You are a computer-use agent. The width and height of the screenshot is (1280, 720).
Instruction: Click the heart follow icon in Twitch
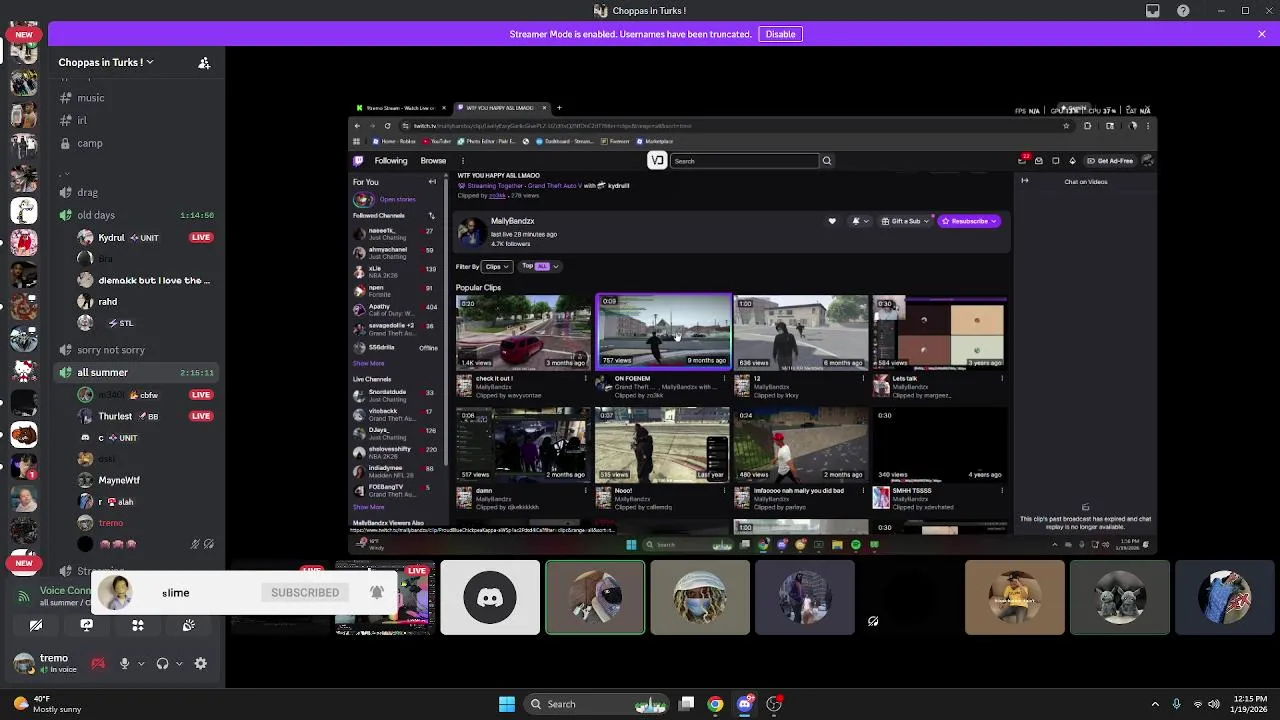pyautogui.click(x=832, y=221)
